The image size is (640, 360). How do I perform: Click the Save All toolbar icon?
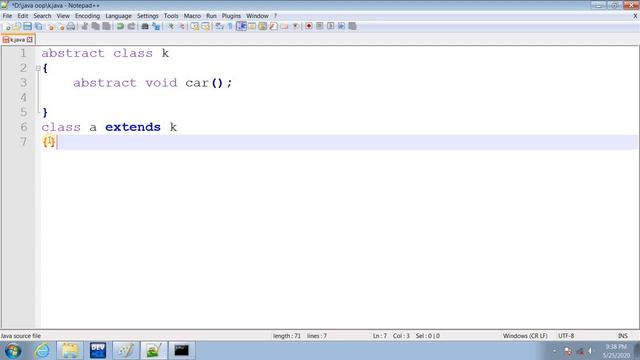[x=39, y=27]
